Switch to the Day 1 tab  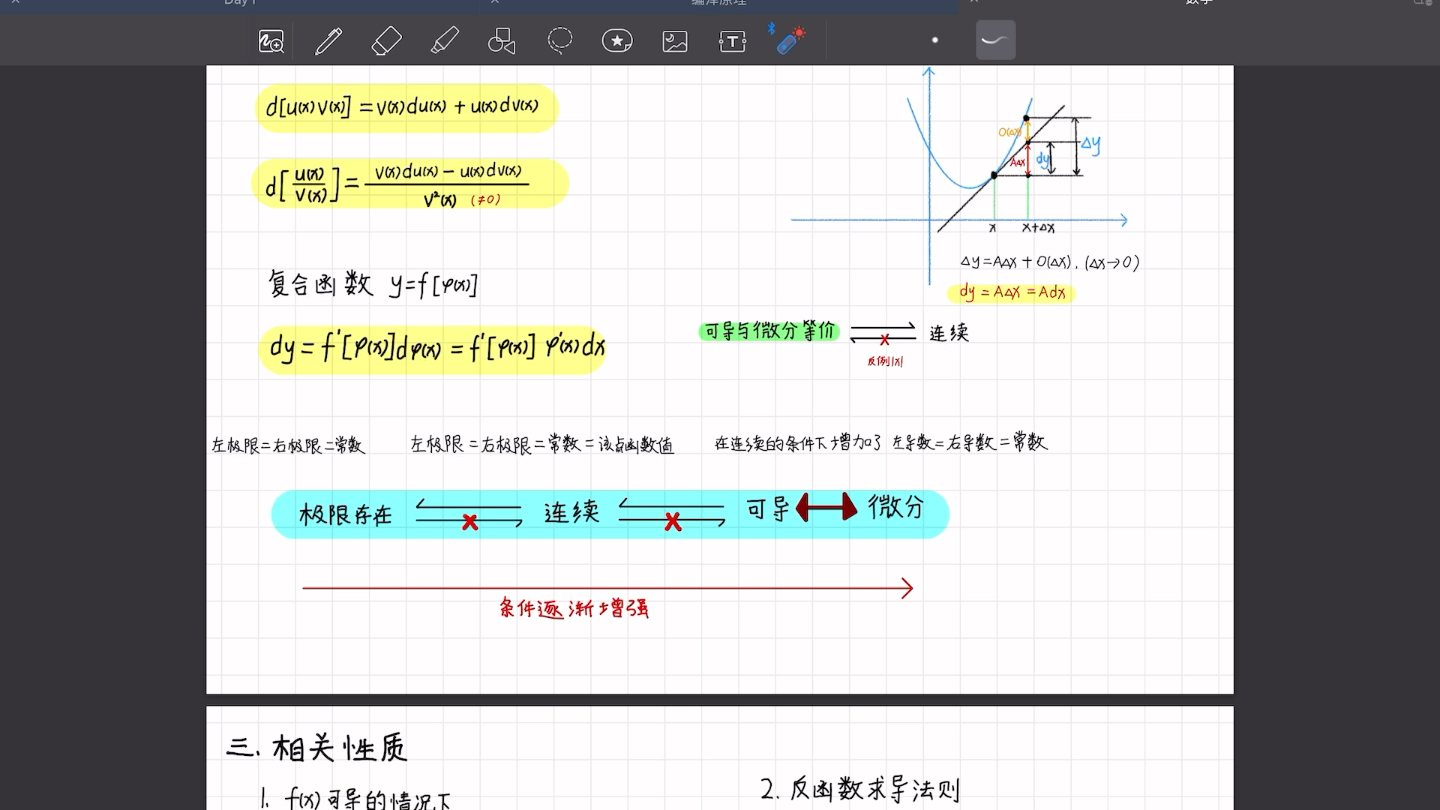point(240,4)
